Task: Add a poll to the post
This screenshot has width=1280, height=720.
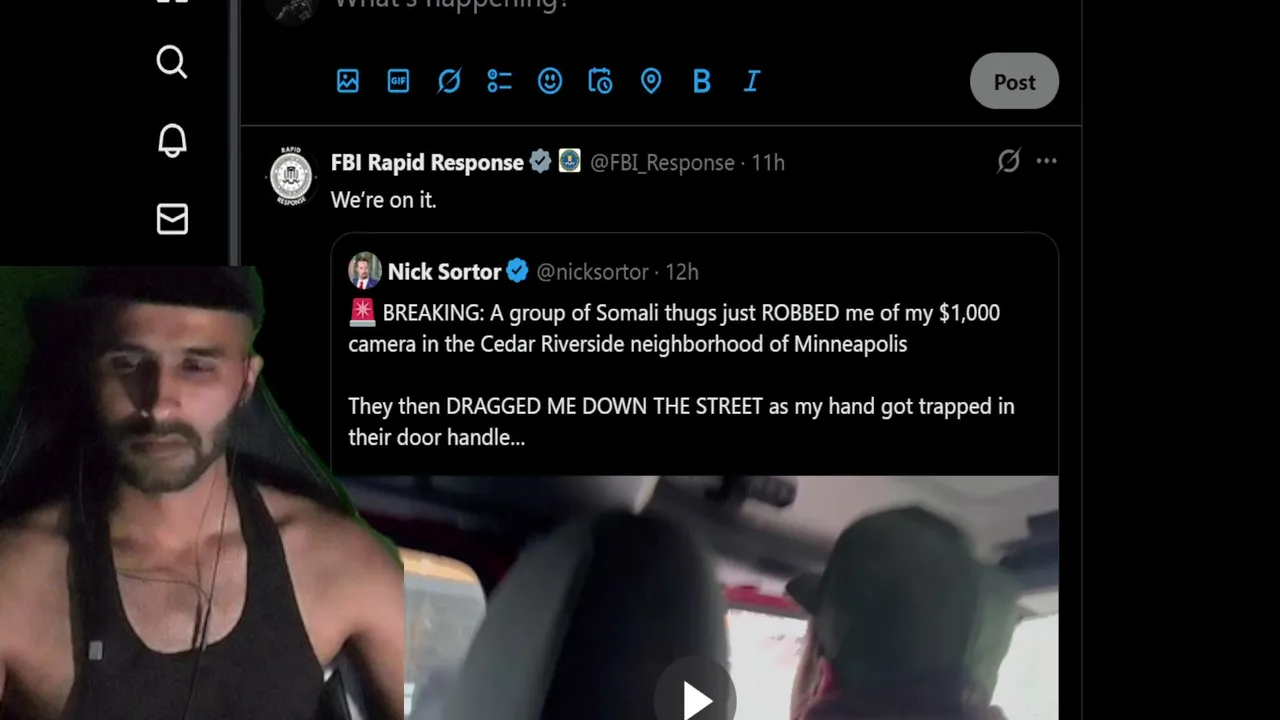Action: pyautogui.click(x=499, y=81)
